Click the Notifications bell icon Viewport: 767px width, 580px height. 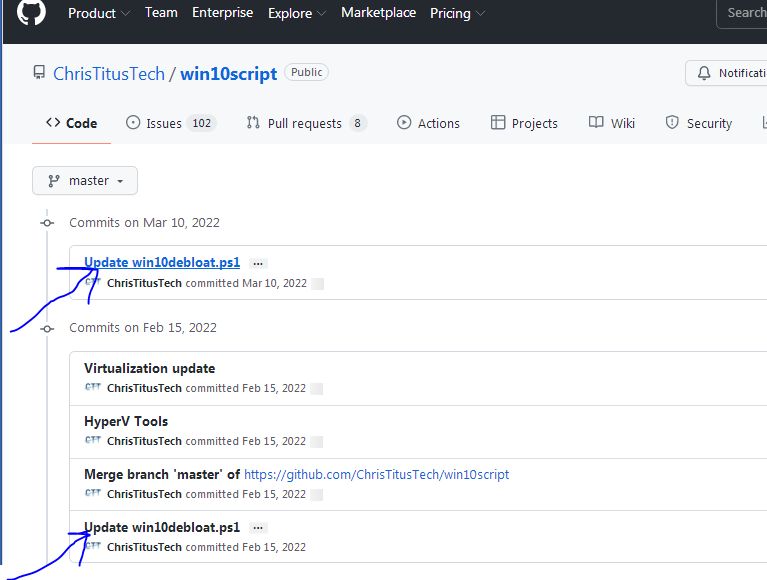(x=703, y=73)
